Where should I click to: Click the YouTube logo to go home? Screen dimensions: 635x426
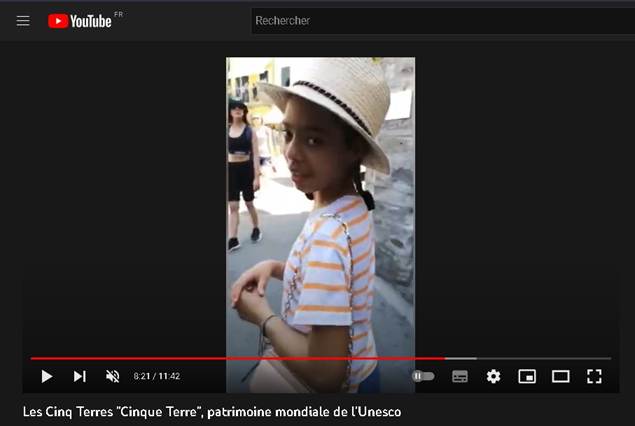pyautogui.click(x=80, y=21)
